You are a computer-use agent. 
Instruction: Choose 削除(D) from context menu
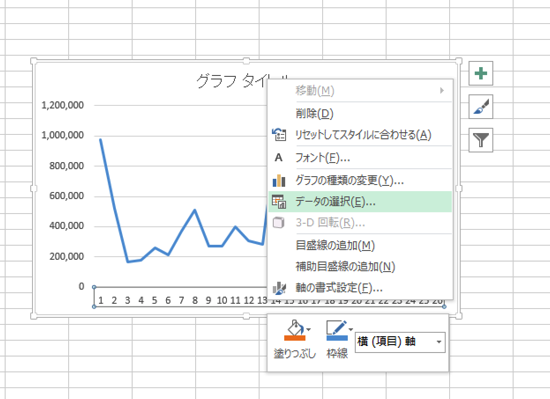click(x=360, y=113)
